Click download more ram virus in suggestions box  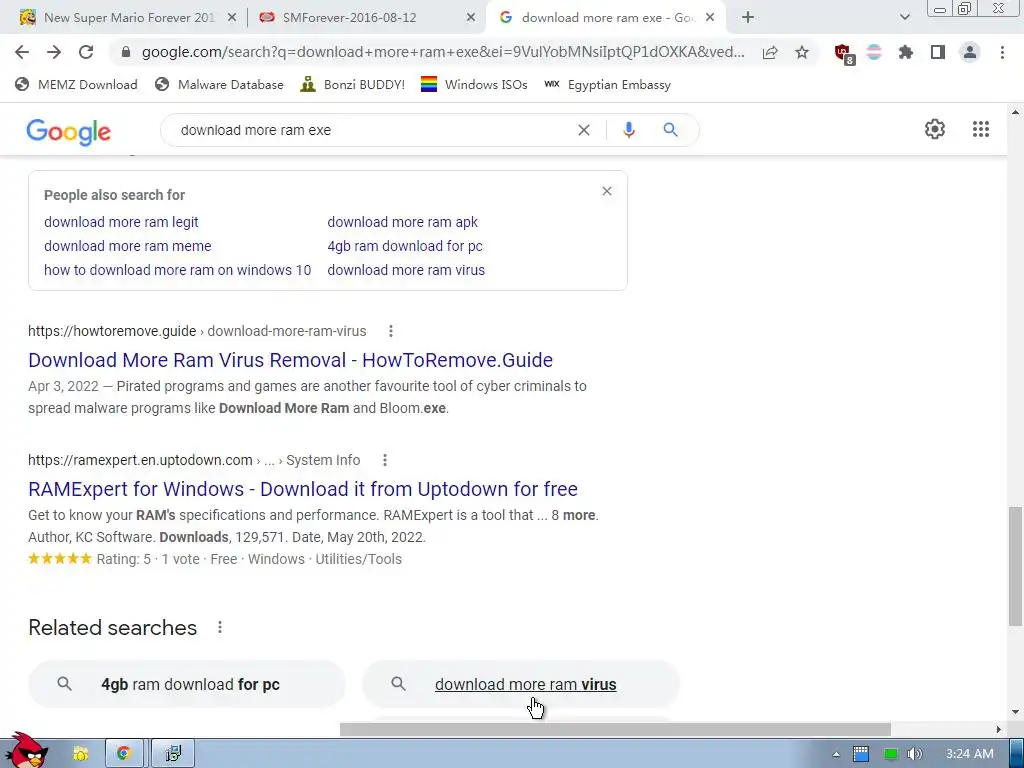click(x=406, y=270)
